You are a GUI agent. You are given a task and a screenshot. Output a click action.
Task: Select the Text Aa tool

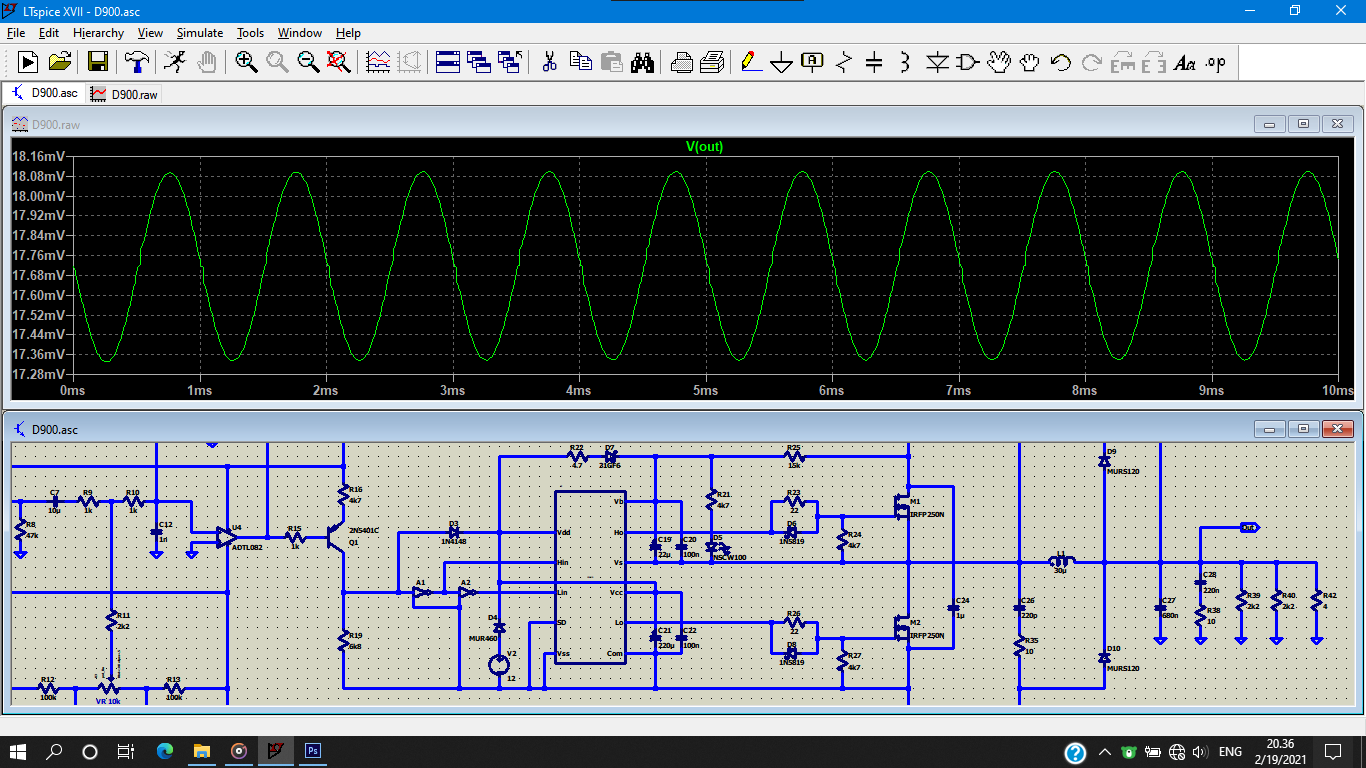(x=1185, y=62)
